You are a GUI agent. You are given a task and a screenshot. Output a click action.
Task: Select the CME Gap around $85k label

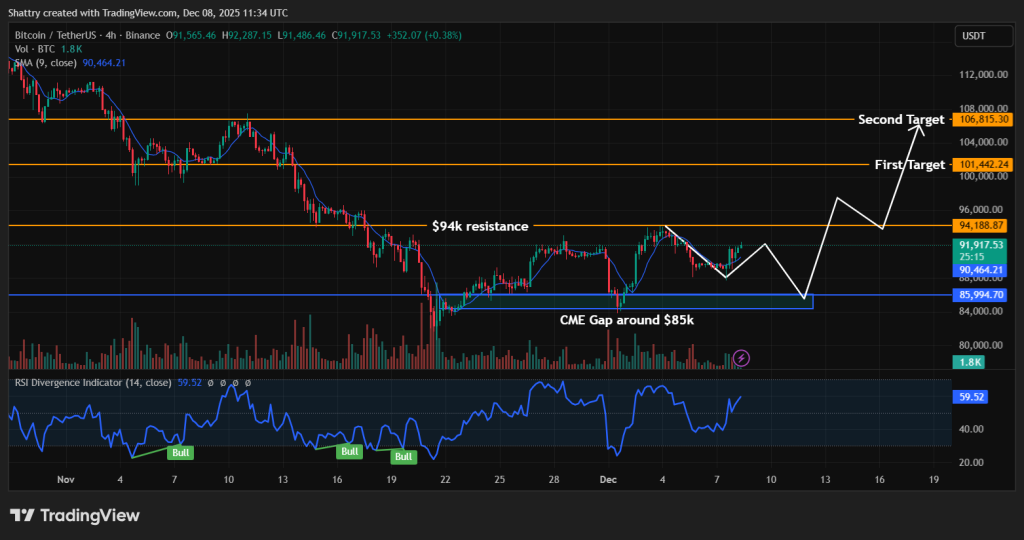pyautogui.click(x=625, y=319)
